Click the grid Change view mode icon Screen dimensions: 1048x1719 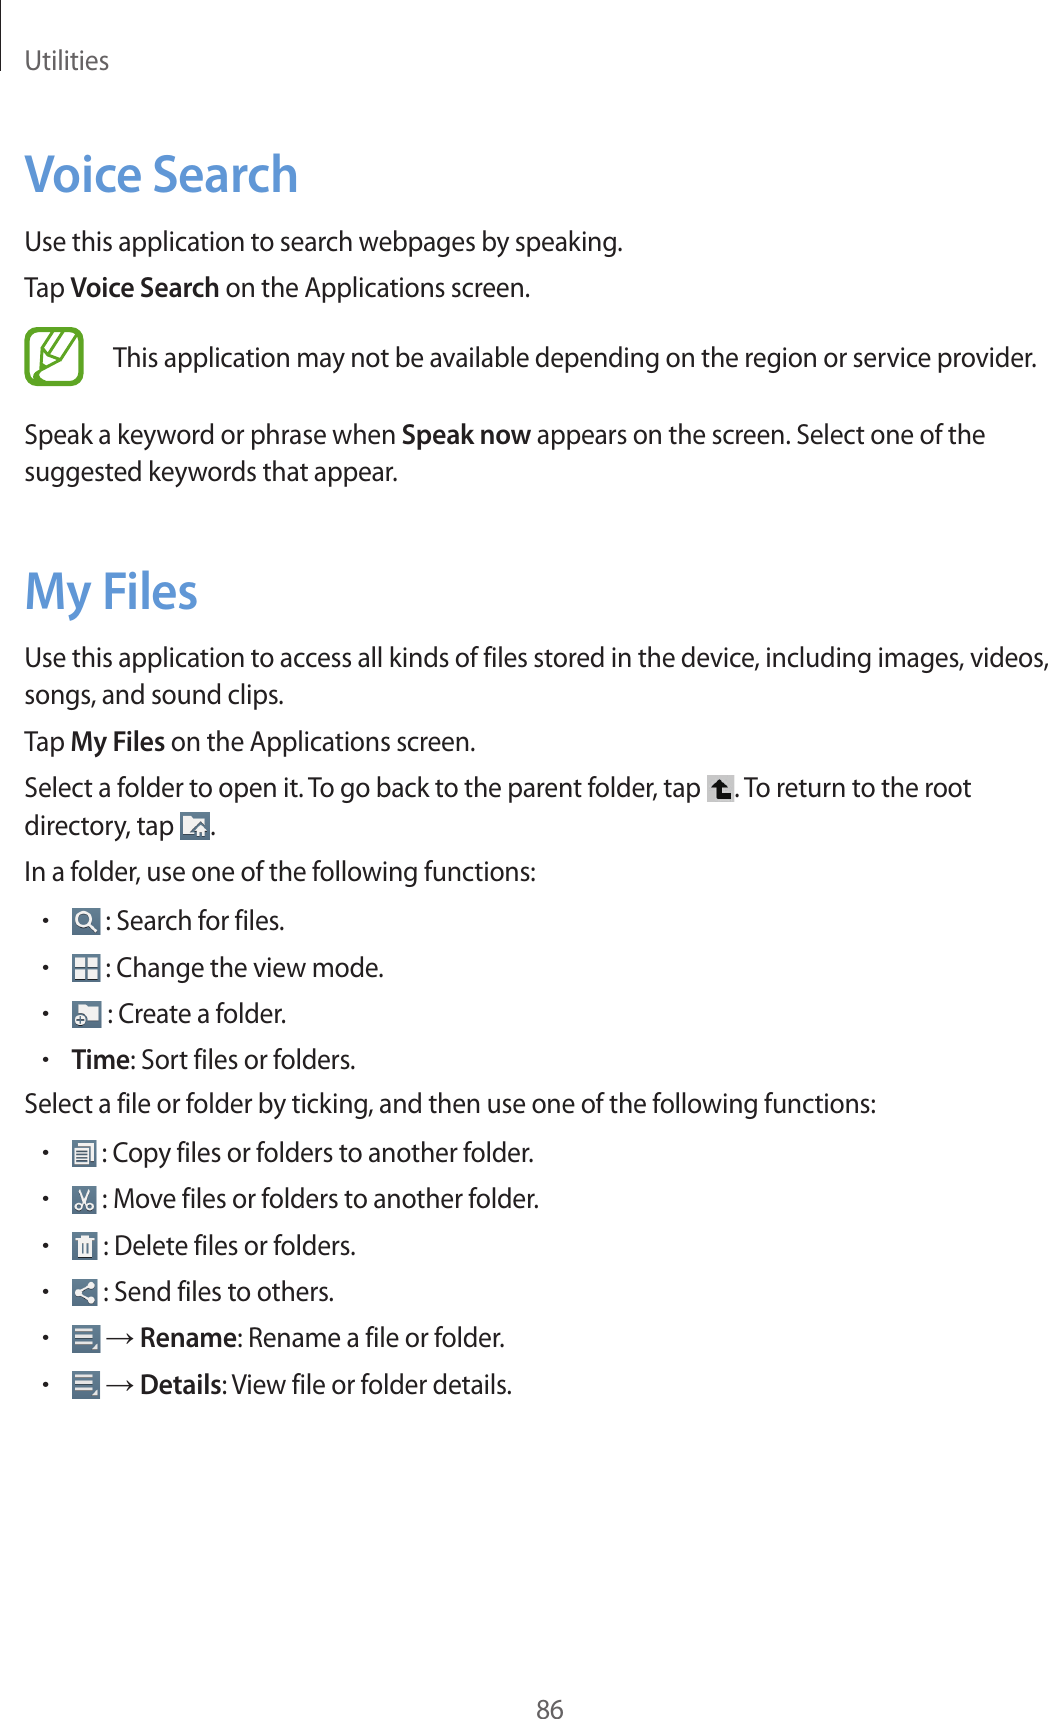[86, 968]
